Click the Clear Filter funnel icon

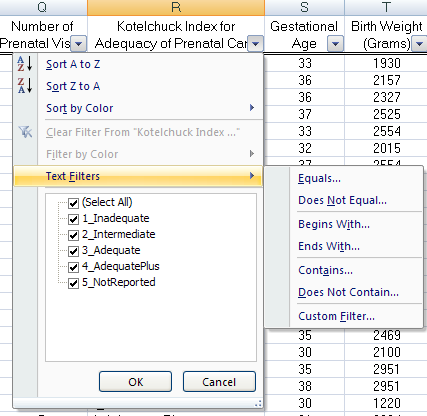[x=25, y=132]
